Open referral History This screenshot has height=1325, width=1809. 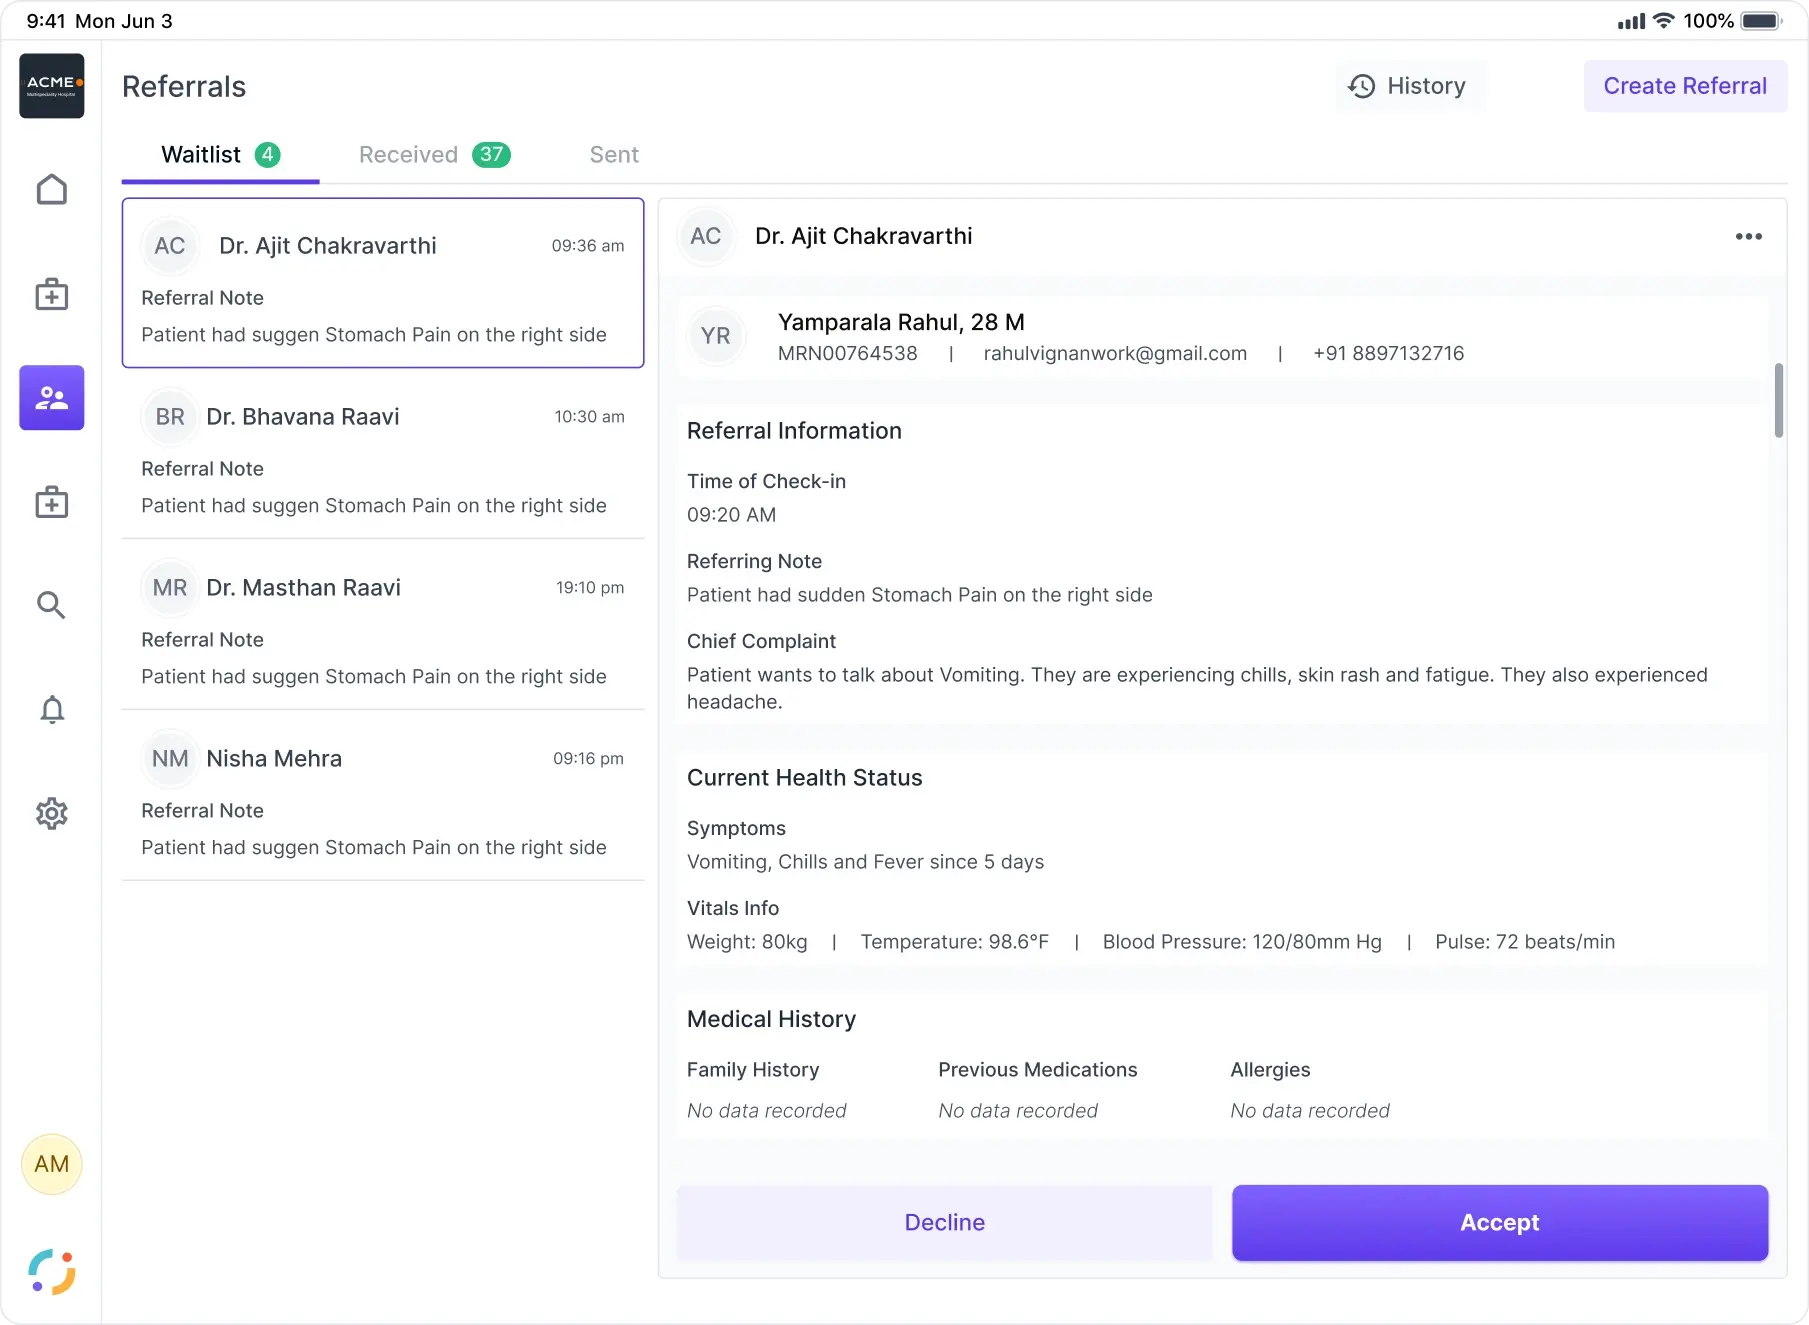[1409, 86]
